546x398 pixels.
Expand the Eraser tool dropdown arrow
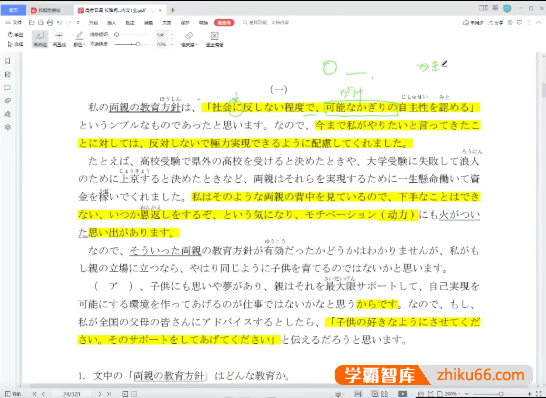click(196, 45)
